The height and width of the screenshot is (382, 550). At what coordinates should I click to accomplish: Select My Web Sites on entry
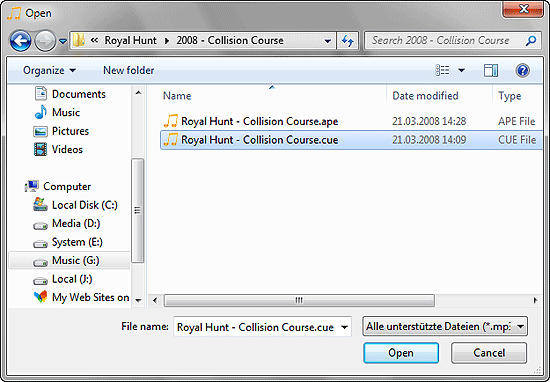[x=90, y=297]
